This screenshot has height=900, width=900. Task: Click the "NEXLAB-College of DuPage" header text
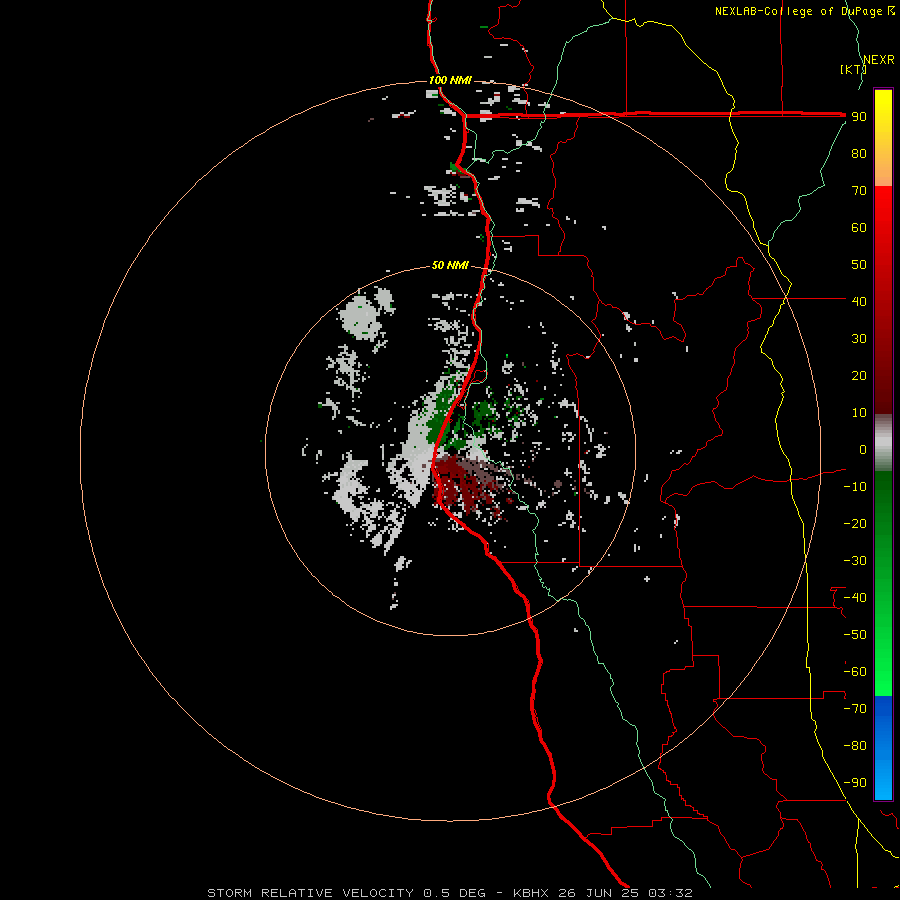tap(798, 11)
